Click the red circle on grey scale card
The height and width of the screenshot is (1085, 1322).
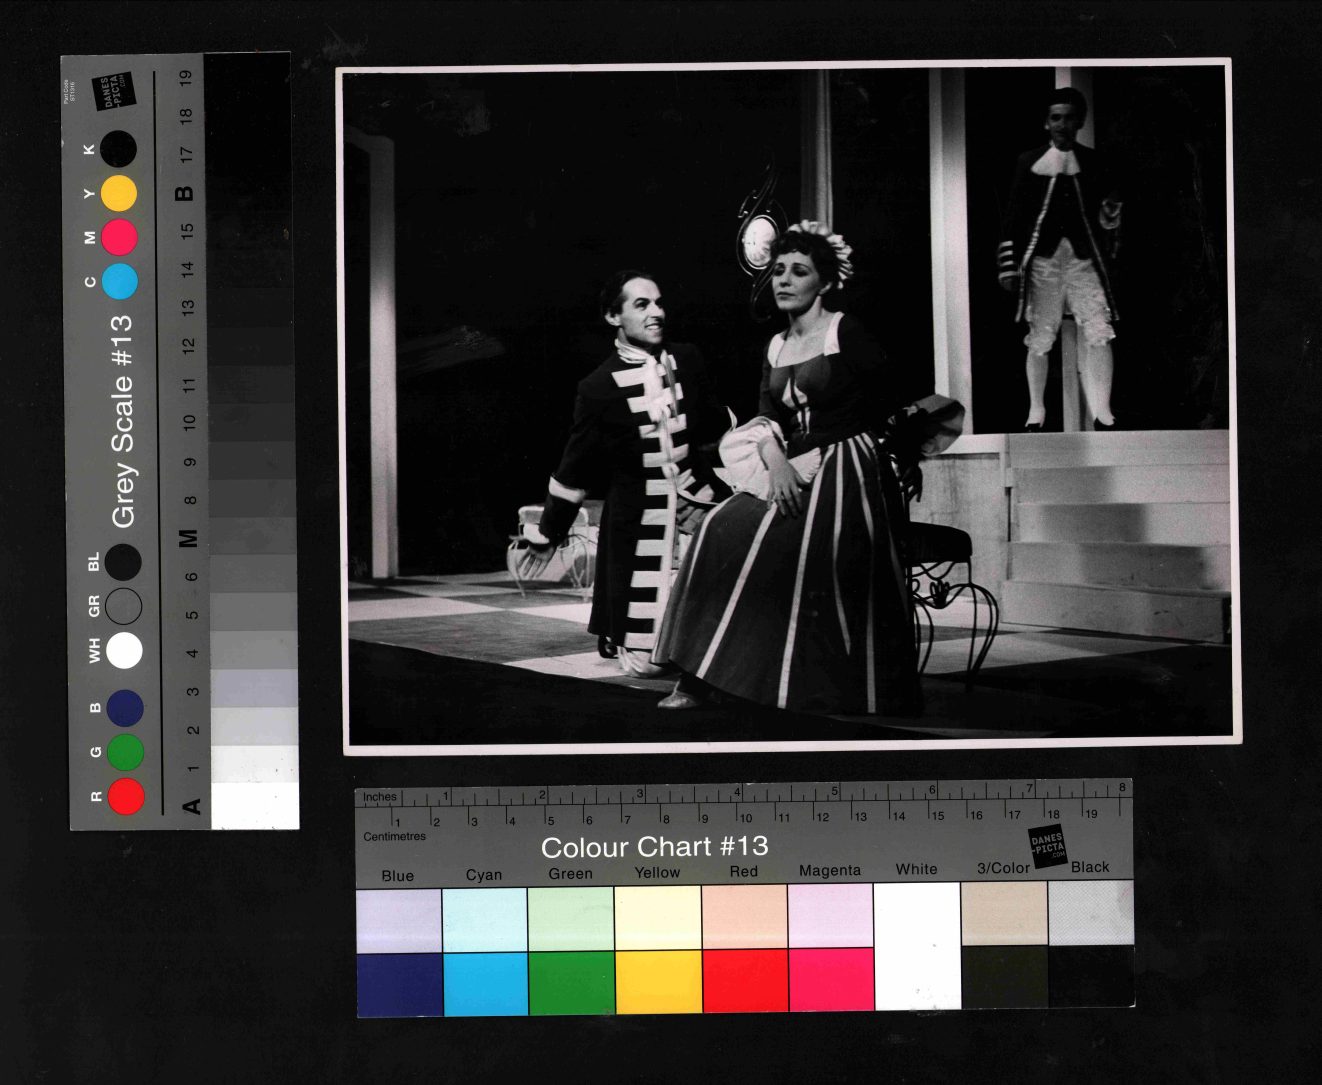point(126,796)
